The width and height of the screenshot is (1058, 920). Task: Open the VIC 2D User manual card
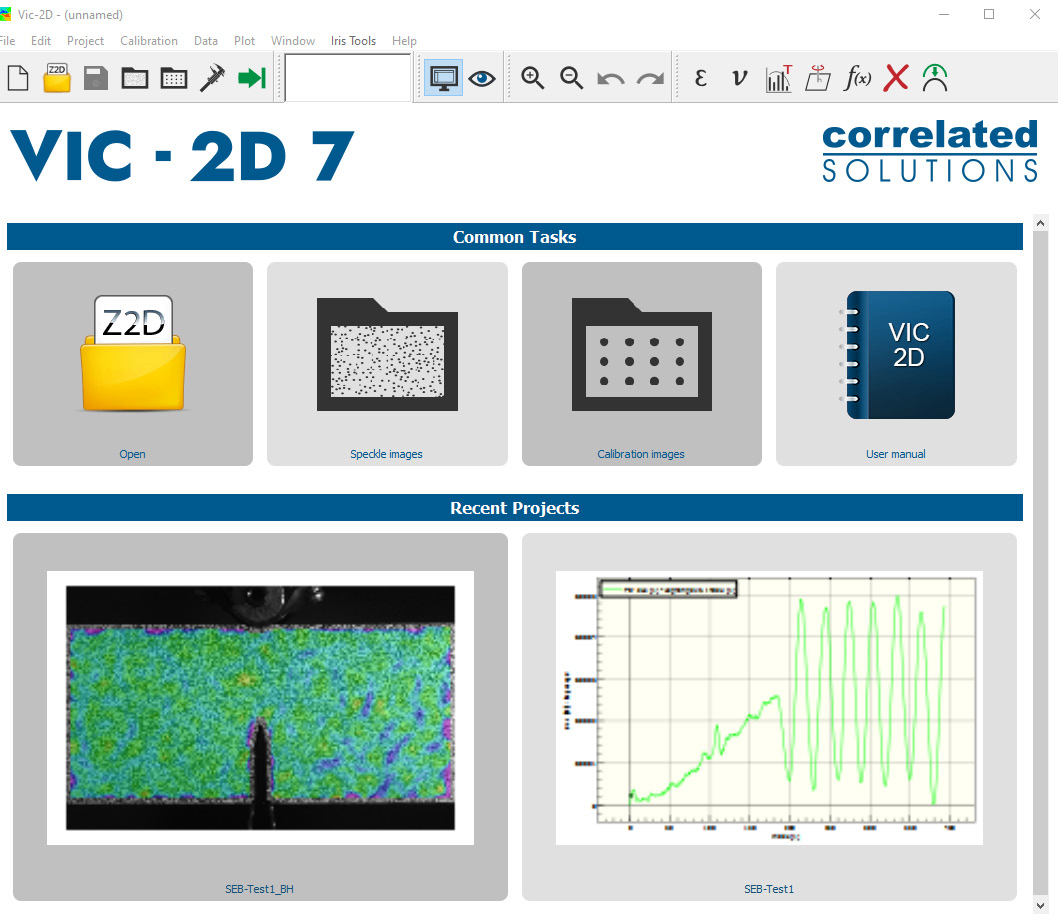coord(896,364)
